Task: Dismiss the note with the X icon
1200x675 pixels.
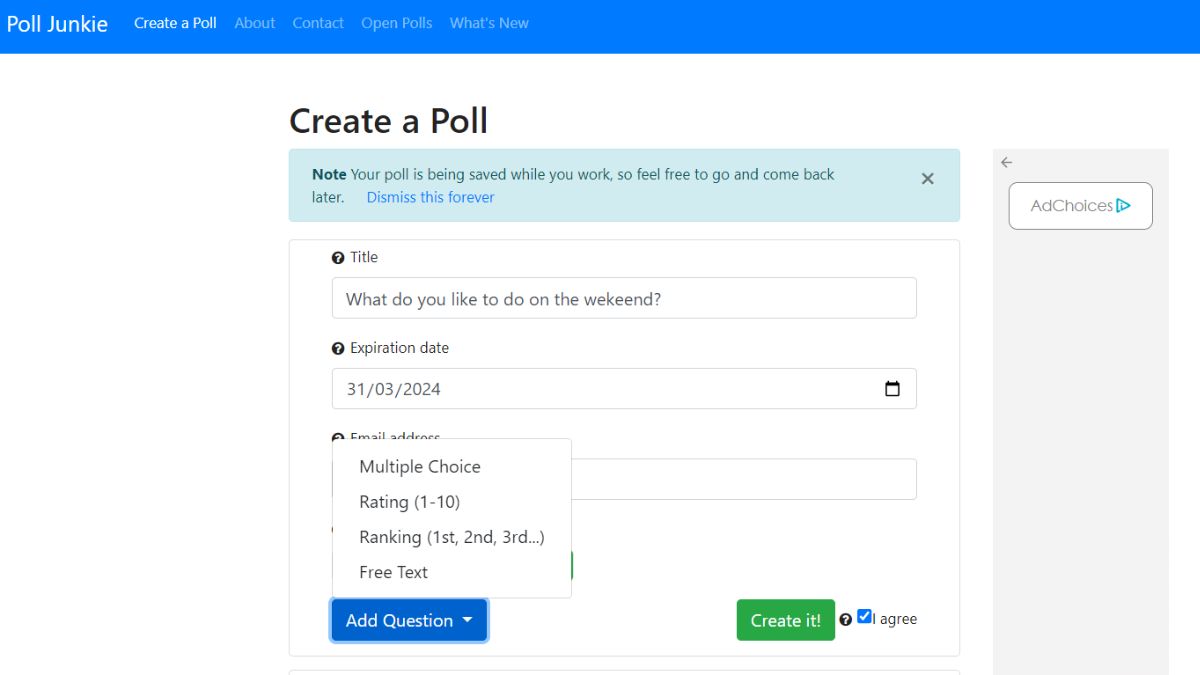Action: point(927,179)
